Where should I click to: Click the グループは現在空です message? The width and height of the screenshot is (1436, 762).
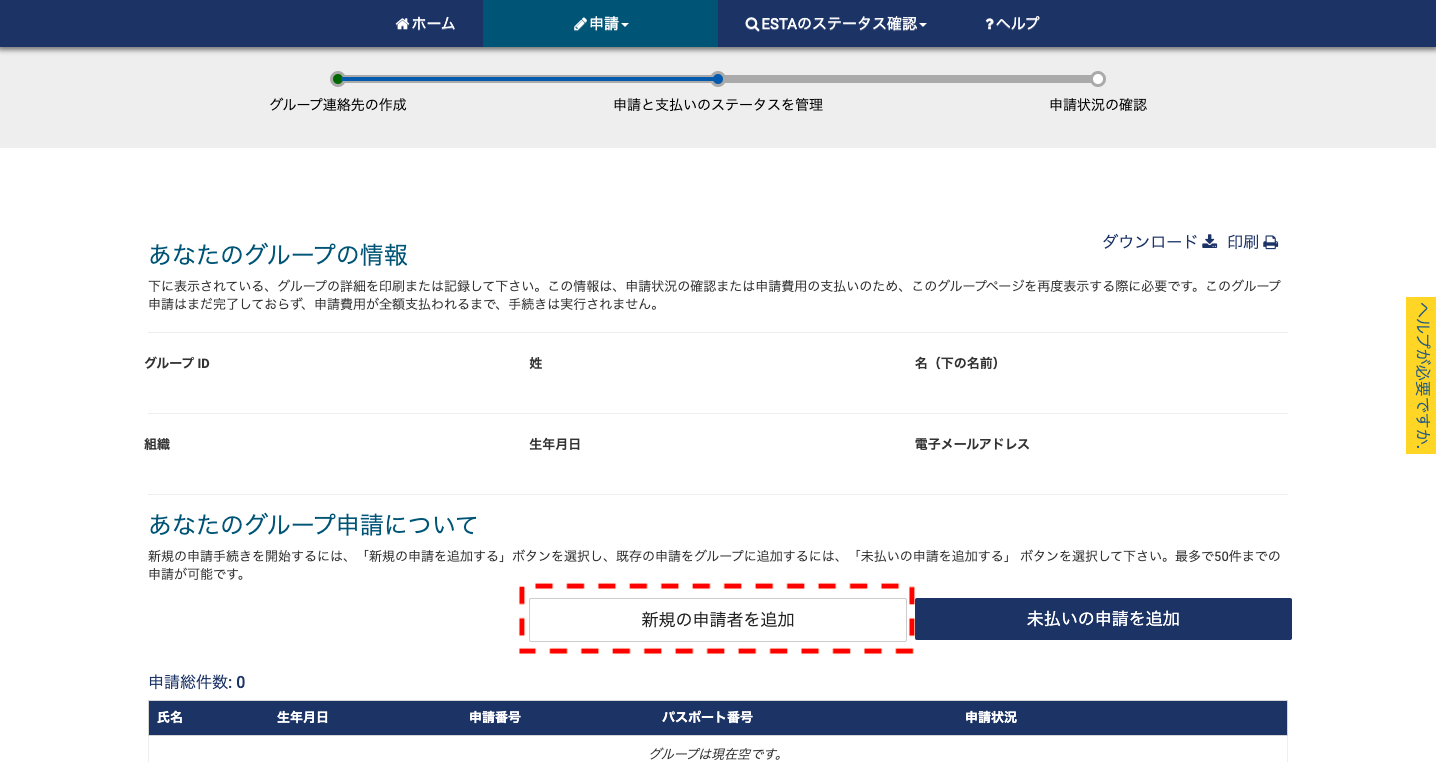click(x=716, y=754)
